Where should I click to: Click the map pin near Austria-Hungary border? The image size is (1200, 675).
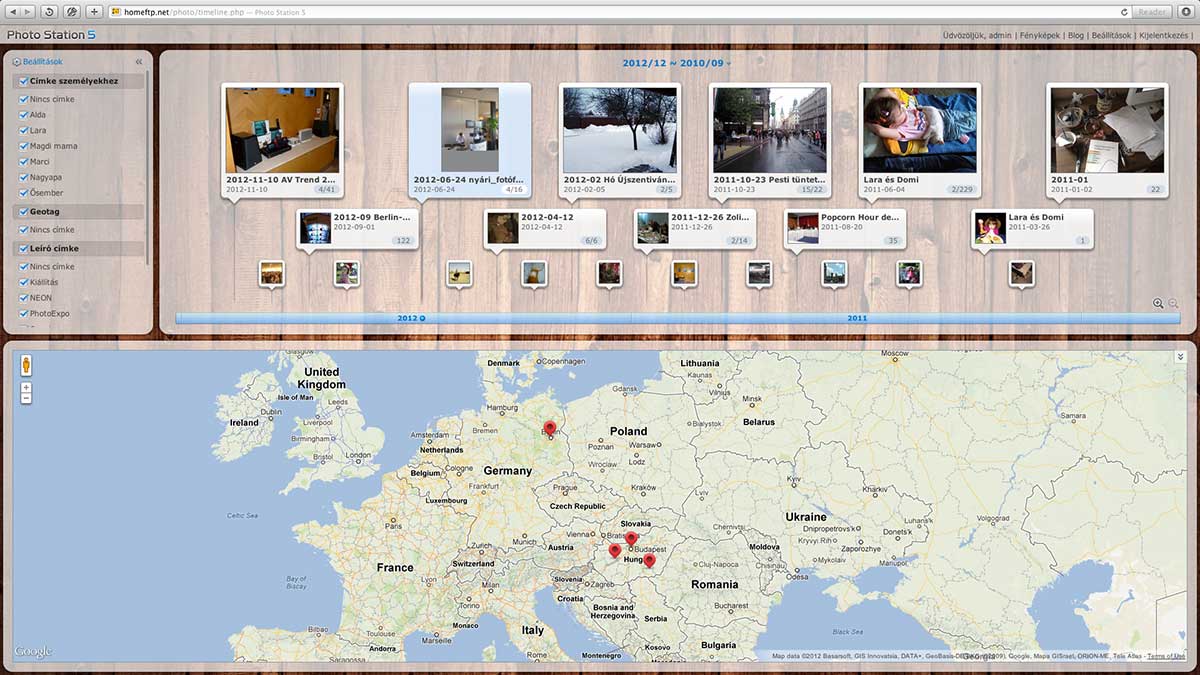click(614, 551)
